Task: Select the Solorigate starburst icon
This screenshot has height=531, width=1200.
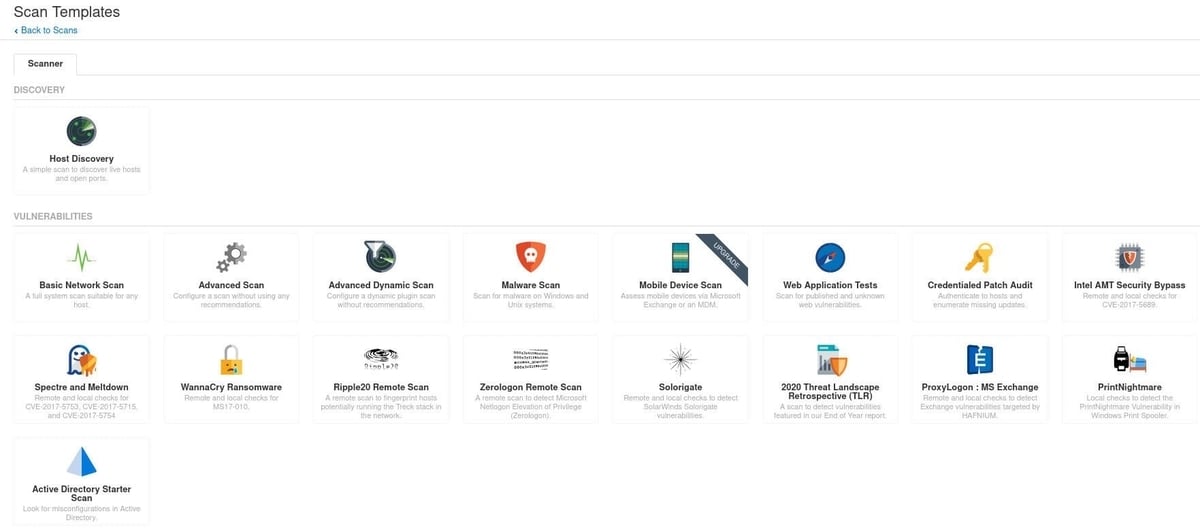Action: pyautogui.click(x=680, y=360)
